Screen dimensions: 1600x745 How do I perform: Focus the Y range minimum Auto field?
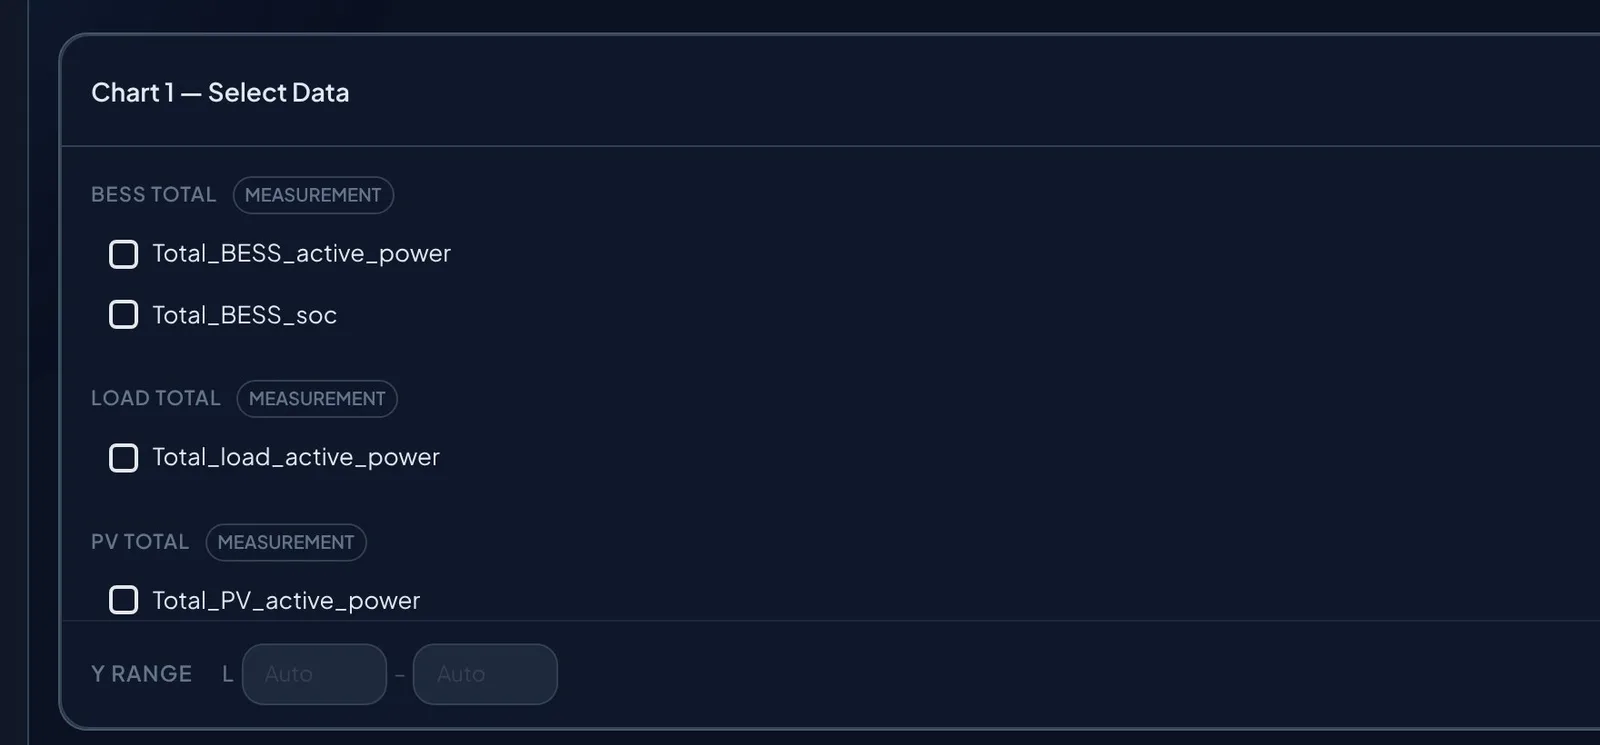click(314, 674)
